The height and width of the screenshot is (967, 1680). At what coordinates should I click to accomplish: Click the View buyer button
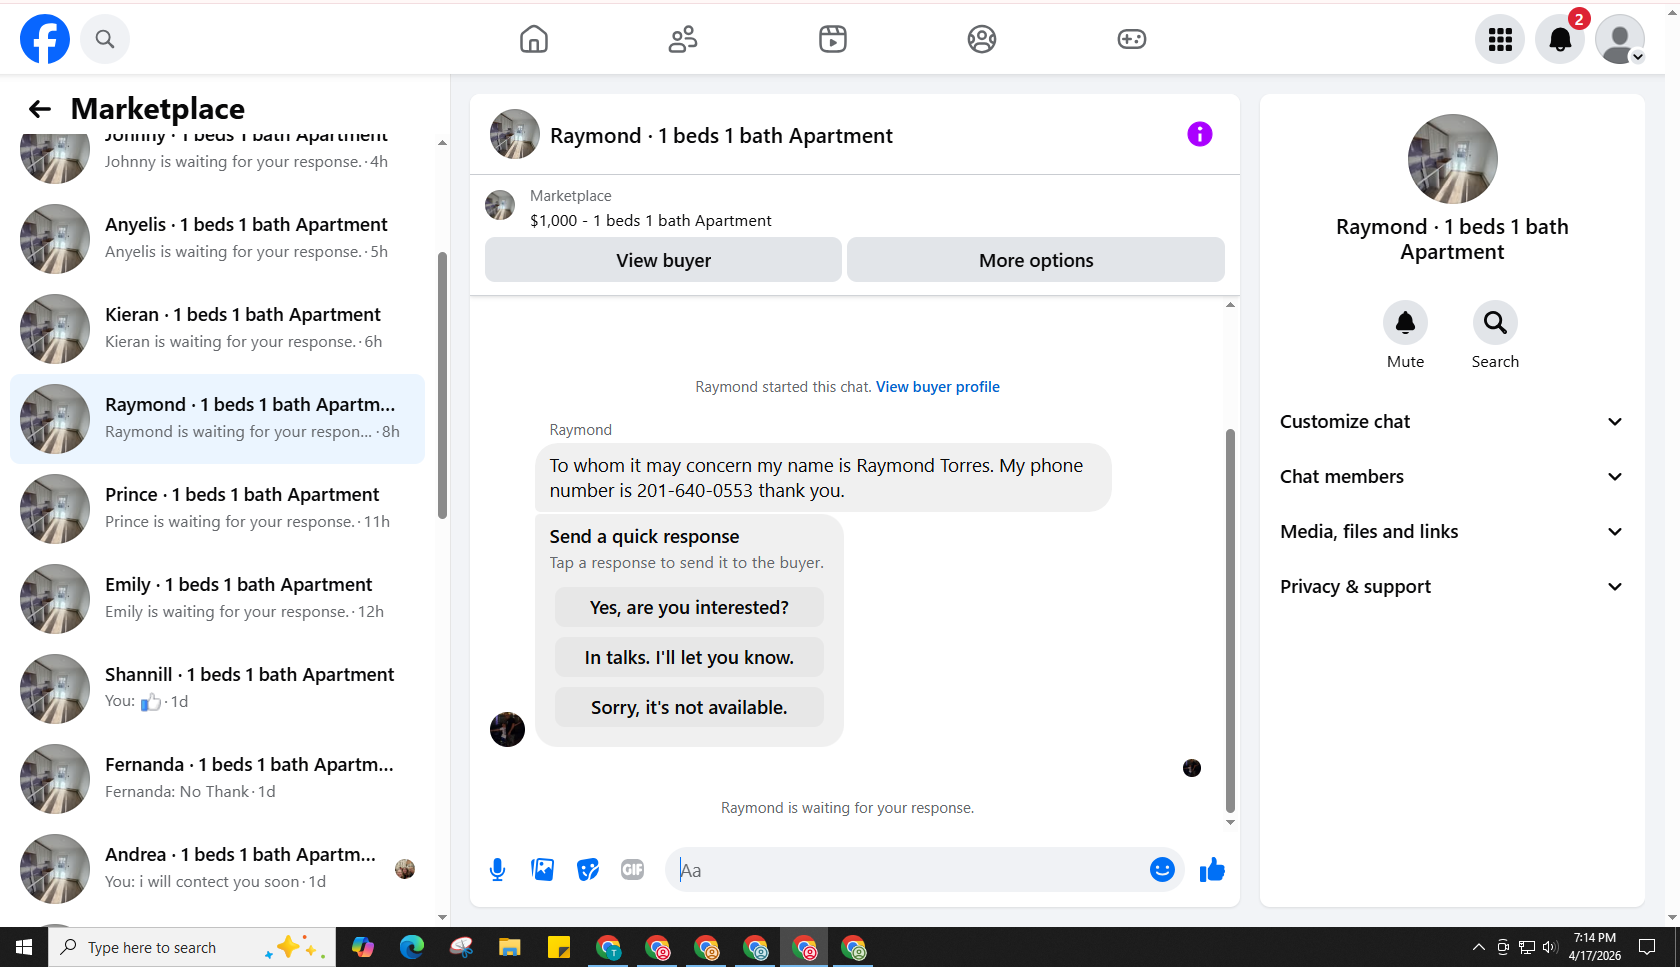663,260
